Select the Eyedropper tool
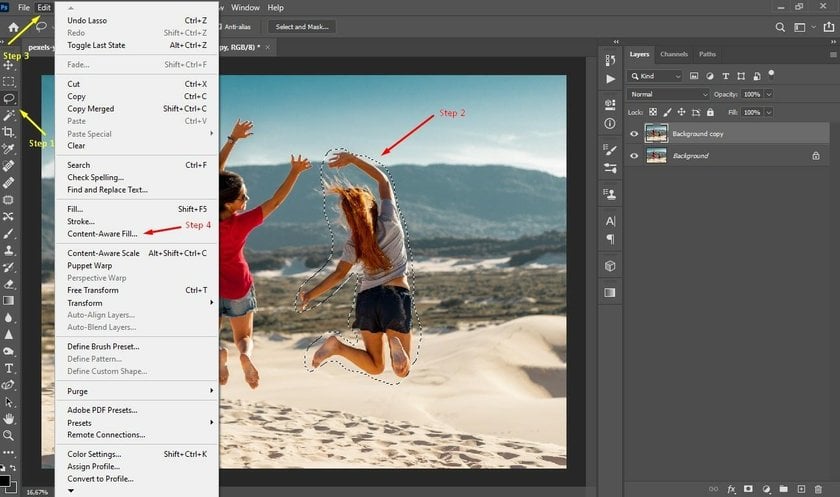 click(x=9, y=149)
